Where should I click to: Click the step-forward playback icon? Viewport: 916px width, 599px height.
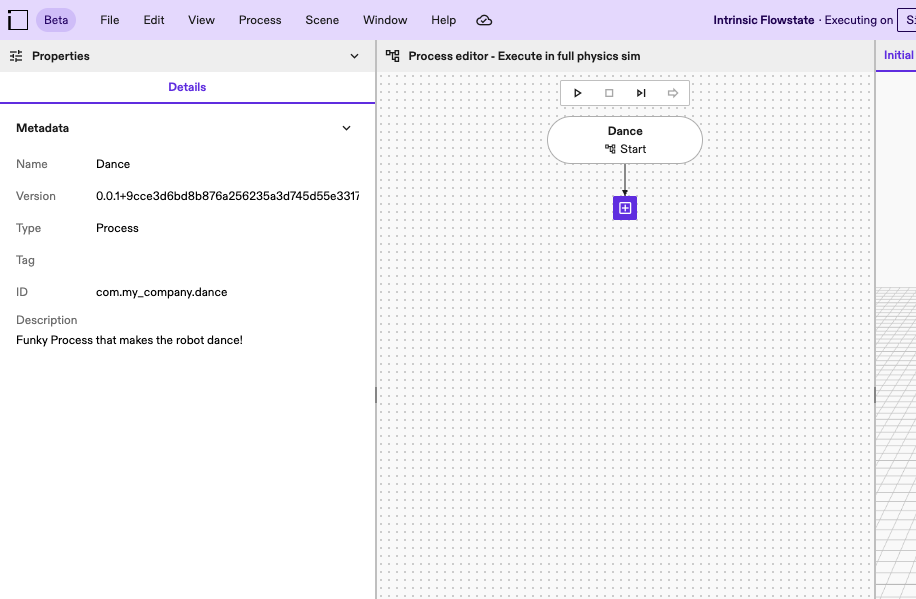point(641,93)
